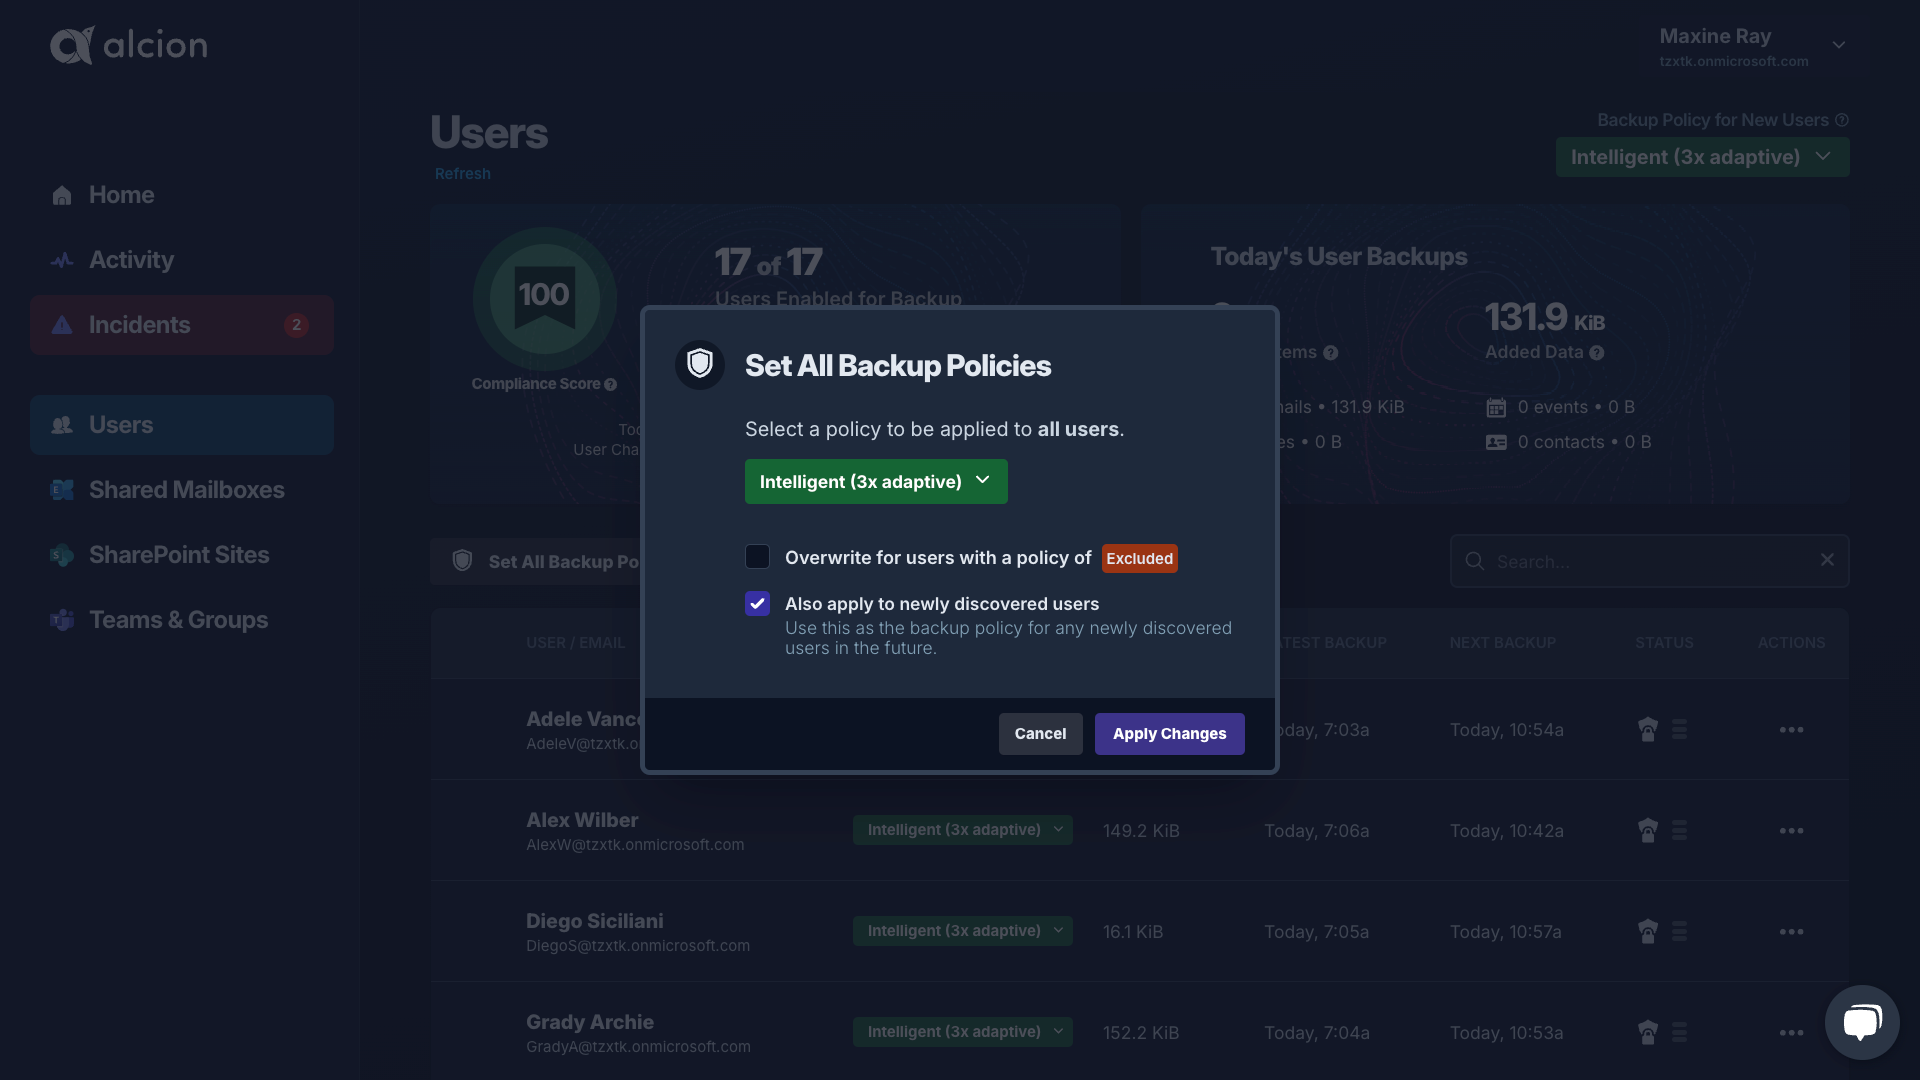Open Incidents in sidebar
Screen dimensions: 1920x1080
(182, 325)
